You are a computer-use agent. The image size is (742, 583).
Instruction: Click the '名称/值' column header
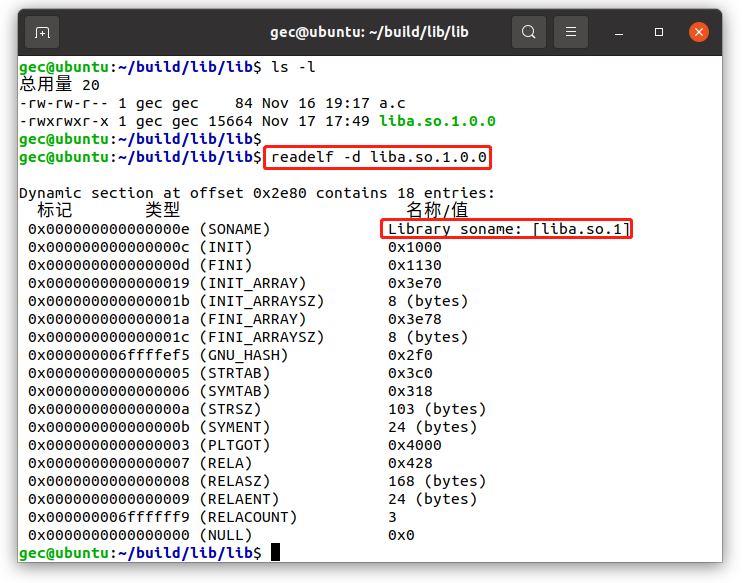pos(437,210)
